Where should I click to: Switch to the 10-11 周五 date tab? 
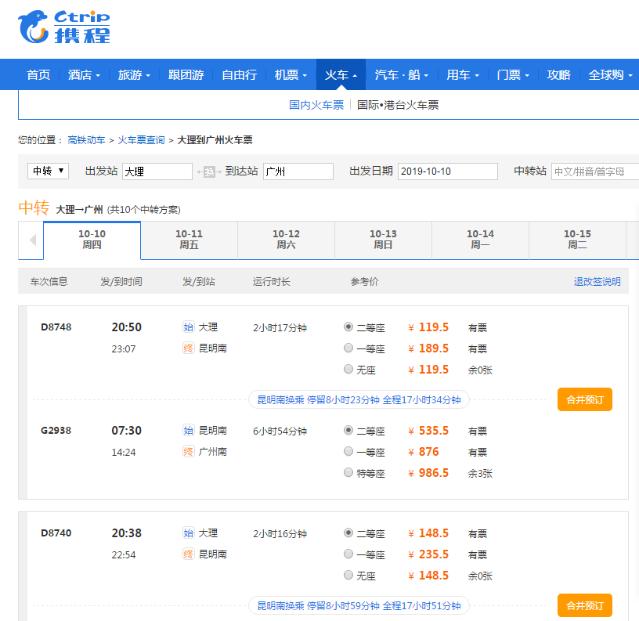point(189,240)
